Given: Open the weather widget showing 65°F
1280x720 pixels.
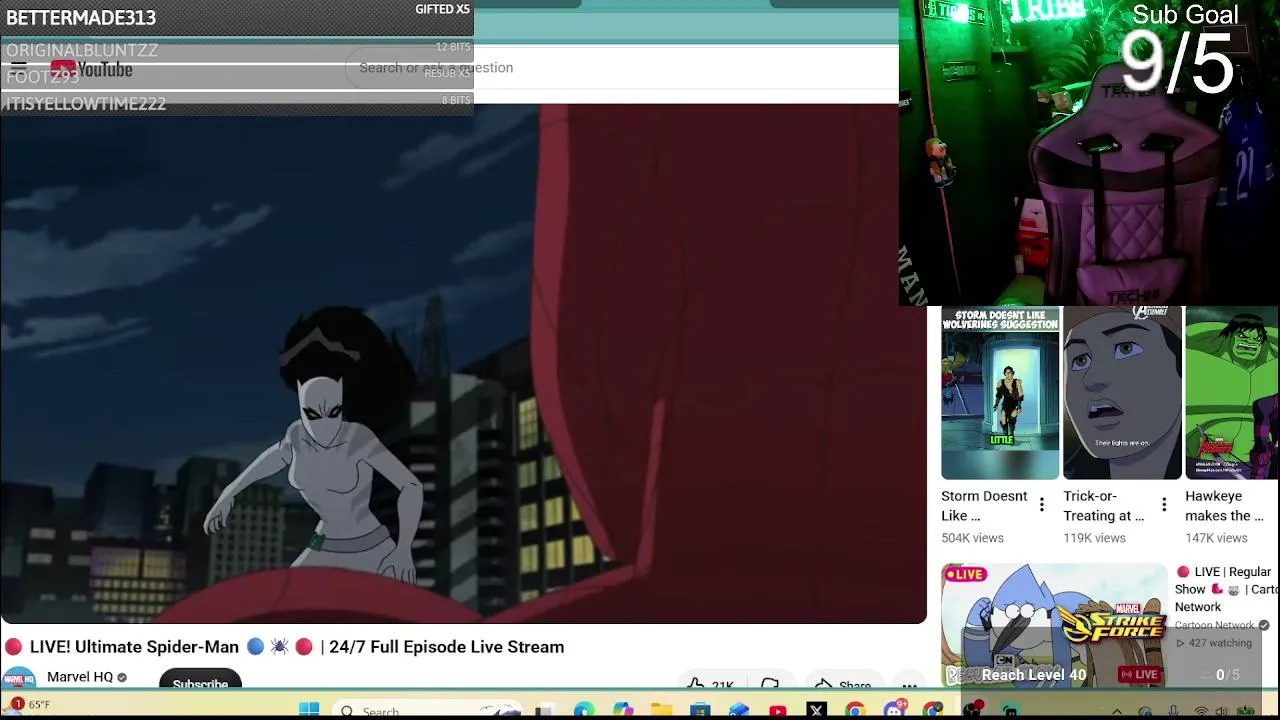Looking at the screenshot, I should pos(28,705).
